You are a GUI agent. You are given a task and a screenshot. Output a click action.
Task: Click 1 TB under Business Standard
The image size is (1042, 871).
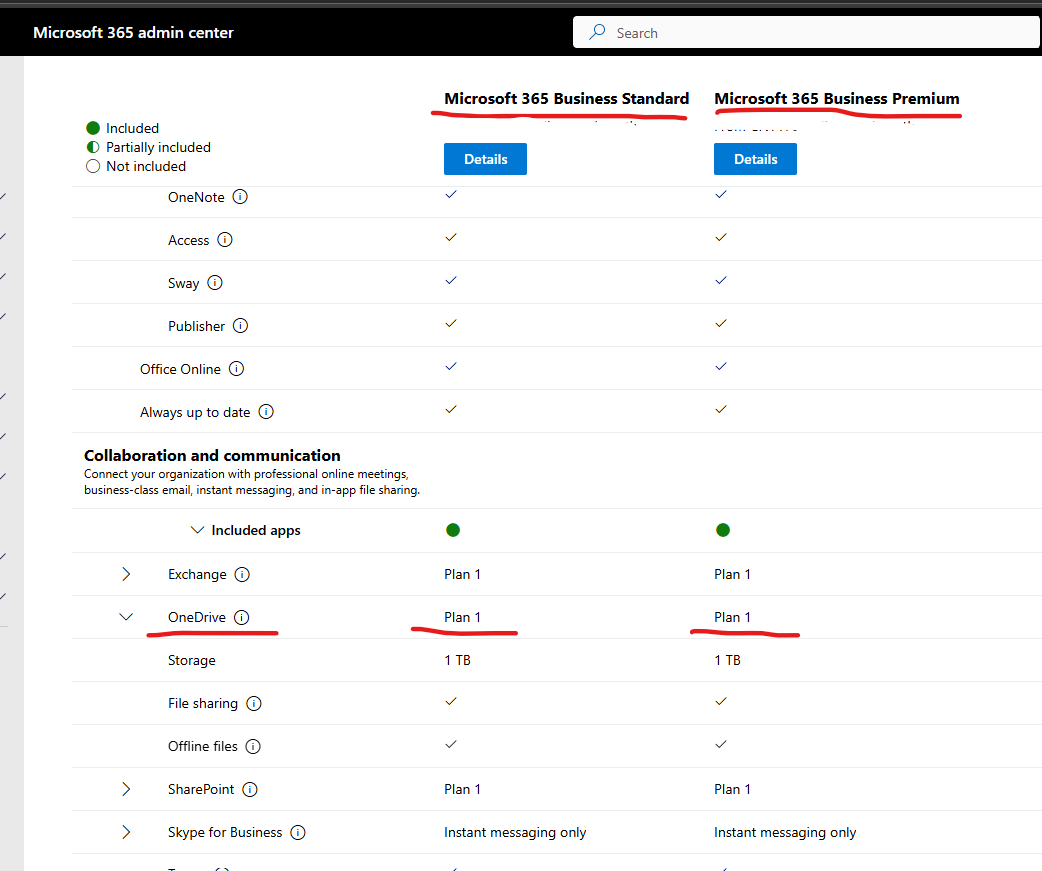(457, 660)
